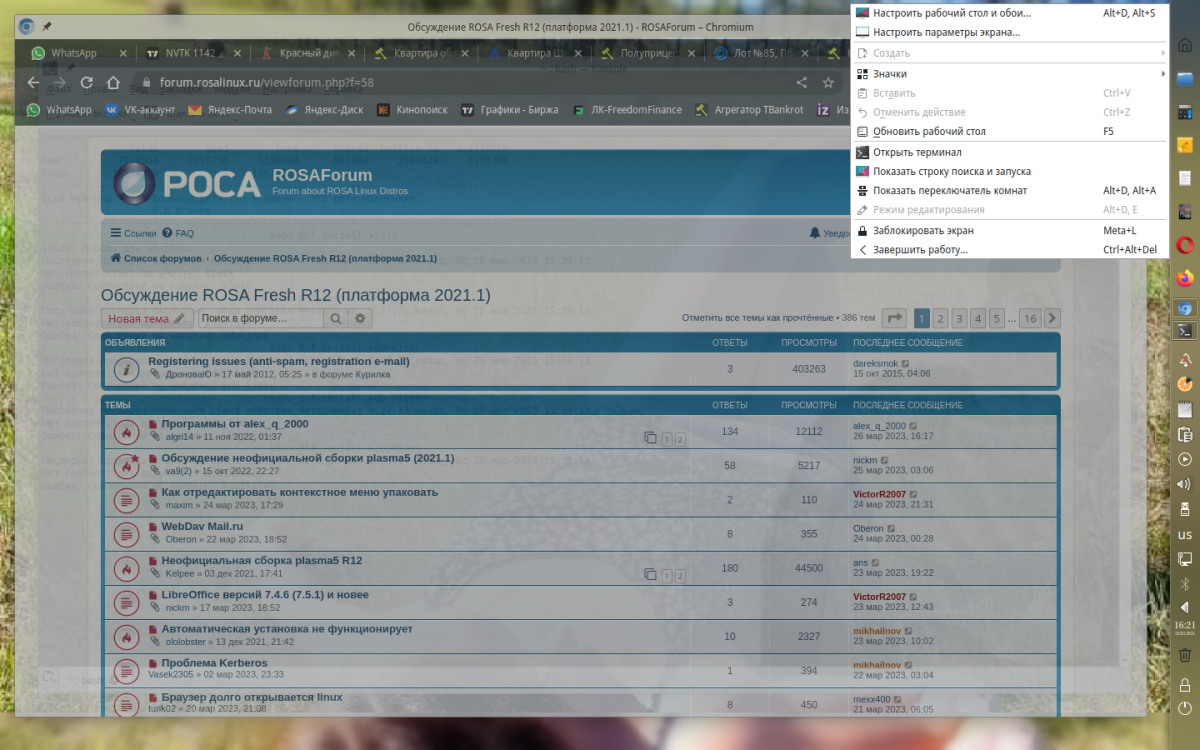Open the 'Кинопоиск' bookmark

(x=412, y=110)
